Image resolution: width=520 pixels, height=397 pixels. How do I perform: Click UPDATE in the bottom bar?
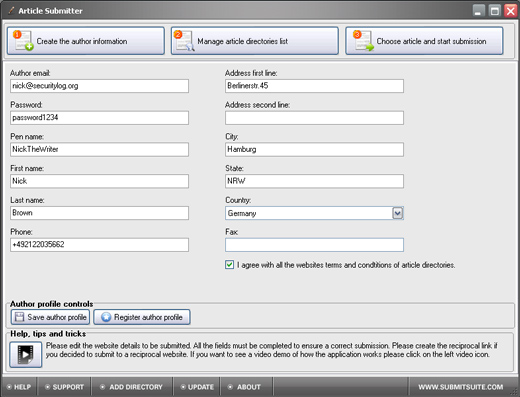(197, 387)
